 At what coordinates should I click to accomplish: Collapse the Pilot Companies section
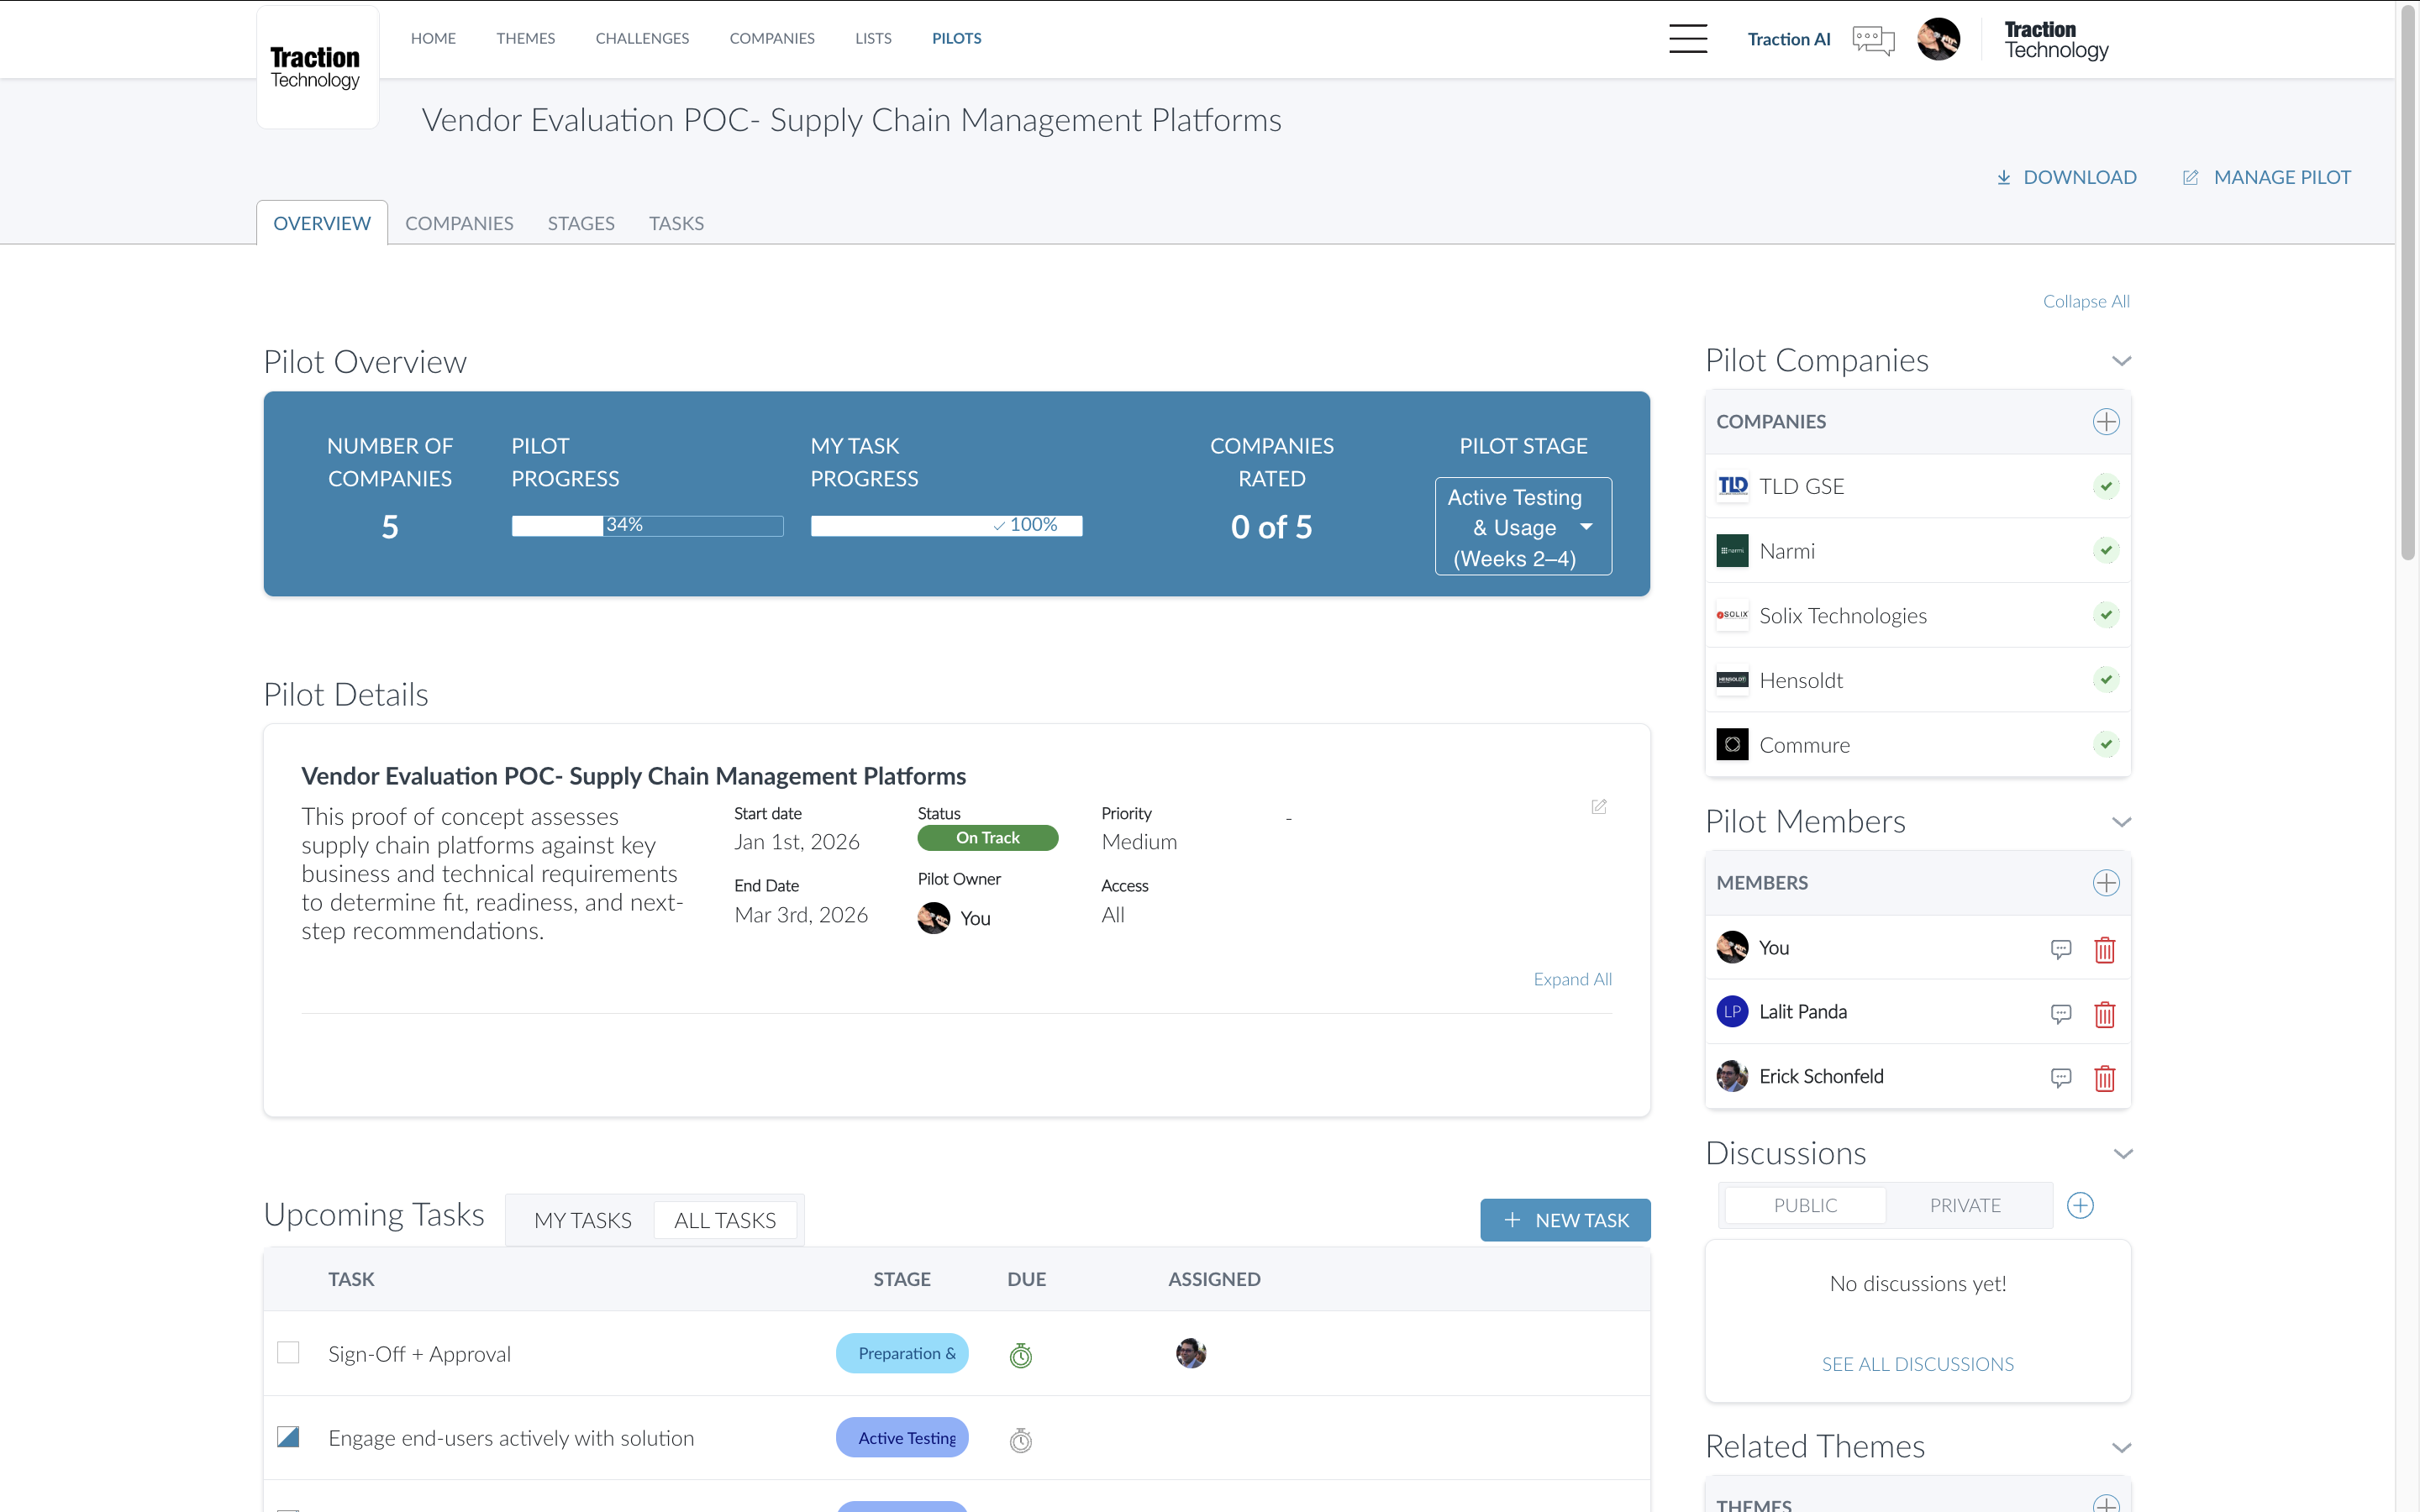[2121, 361]
